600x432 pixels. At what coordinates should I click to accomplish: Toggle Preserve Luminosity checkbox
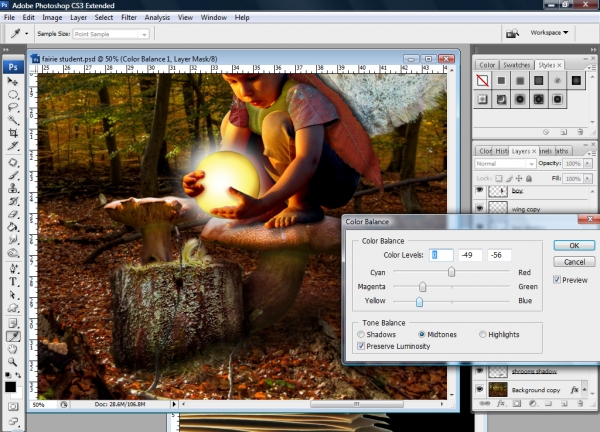(x=360, y=346)
